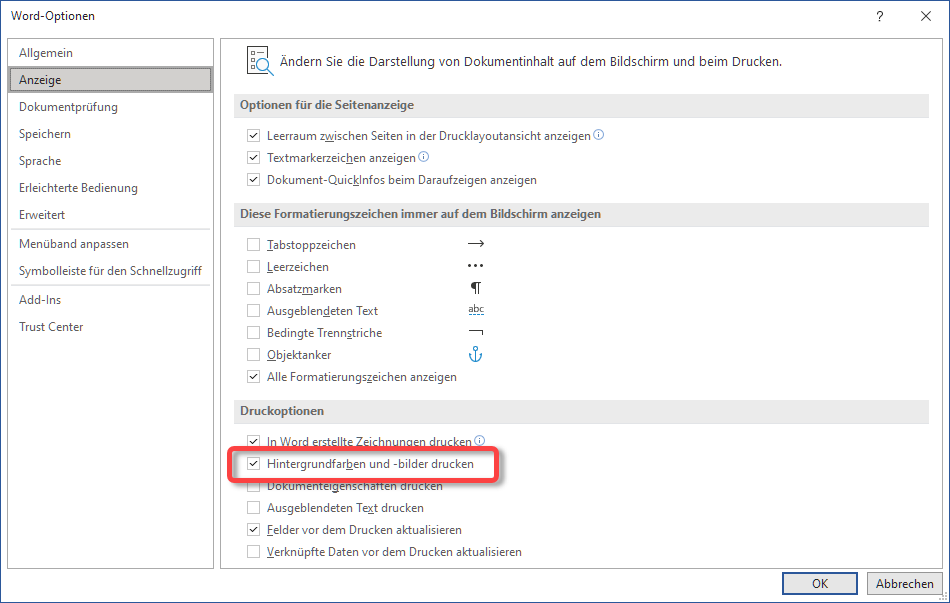The height and width of the screenshot is (603, 950).
Task: Click the three dots symbol for Leerzeichen
Action: click(x=476, y=265)
